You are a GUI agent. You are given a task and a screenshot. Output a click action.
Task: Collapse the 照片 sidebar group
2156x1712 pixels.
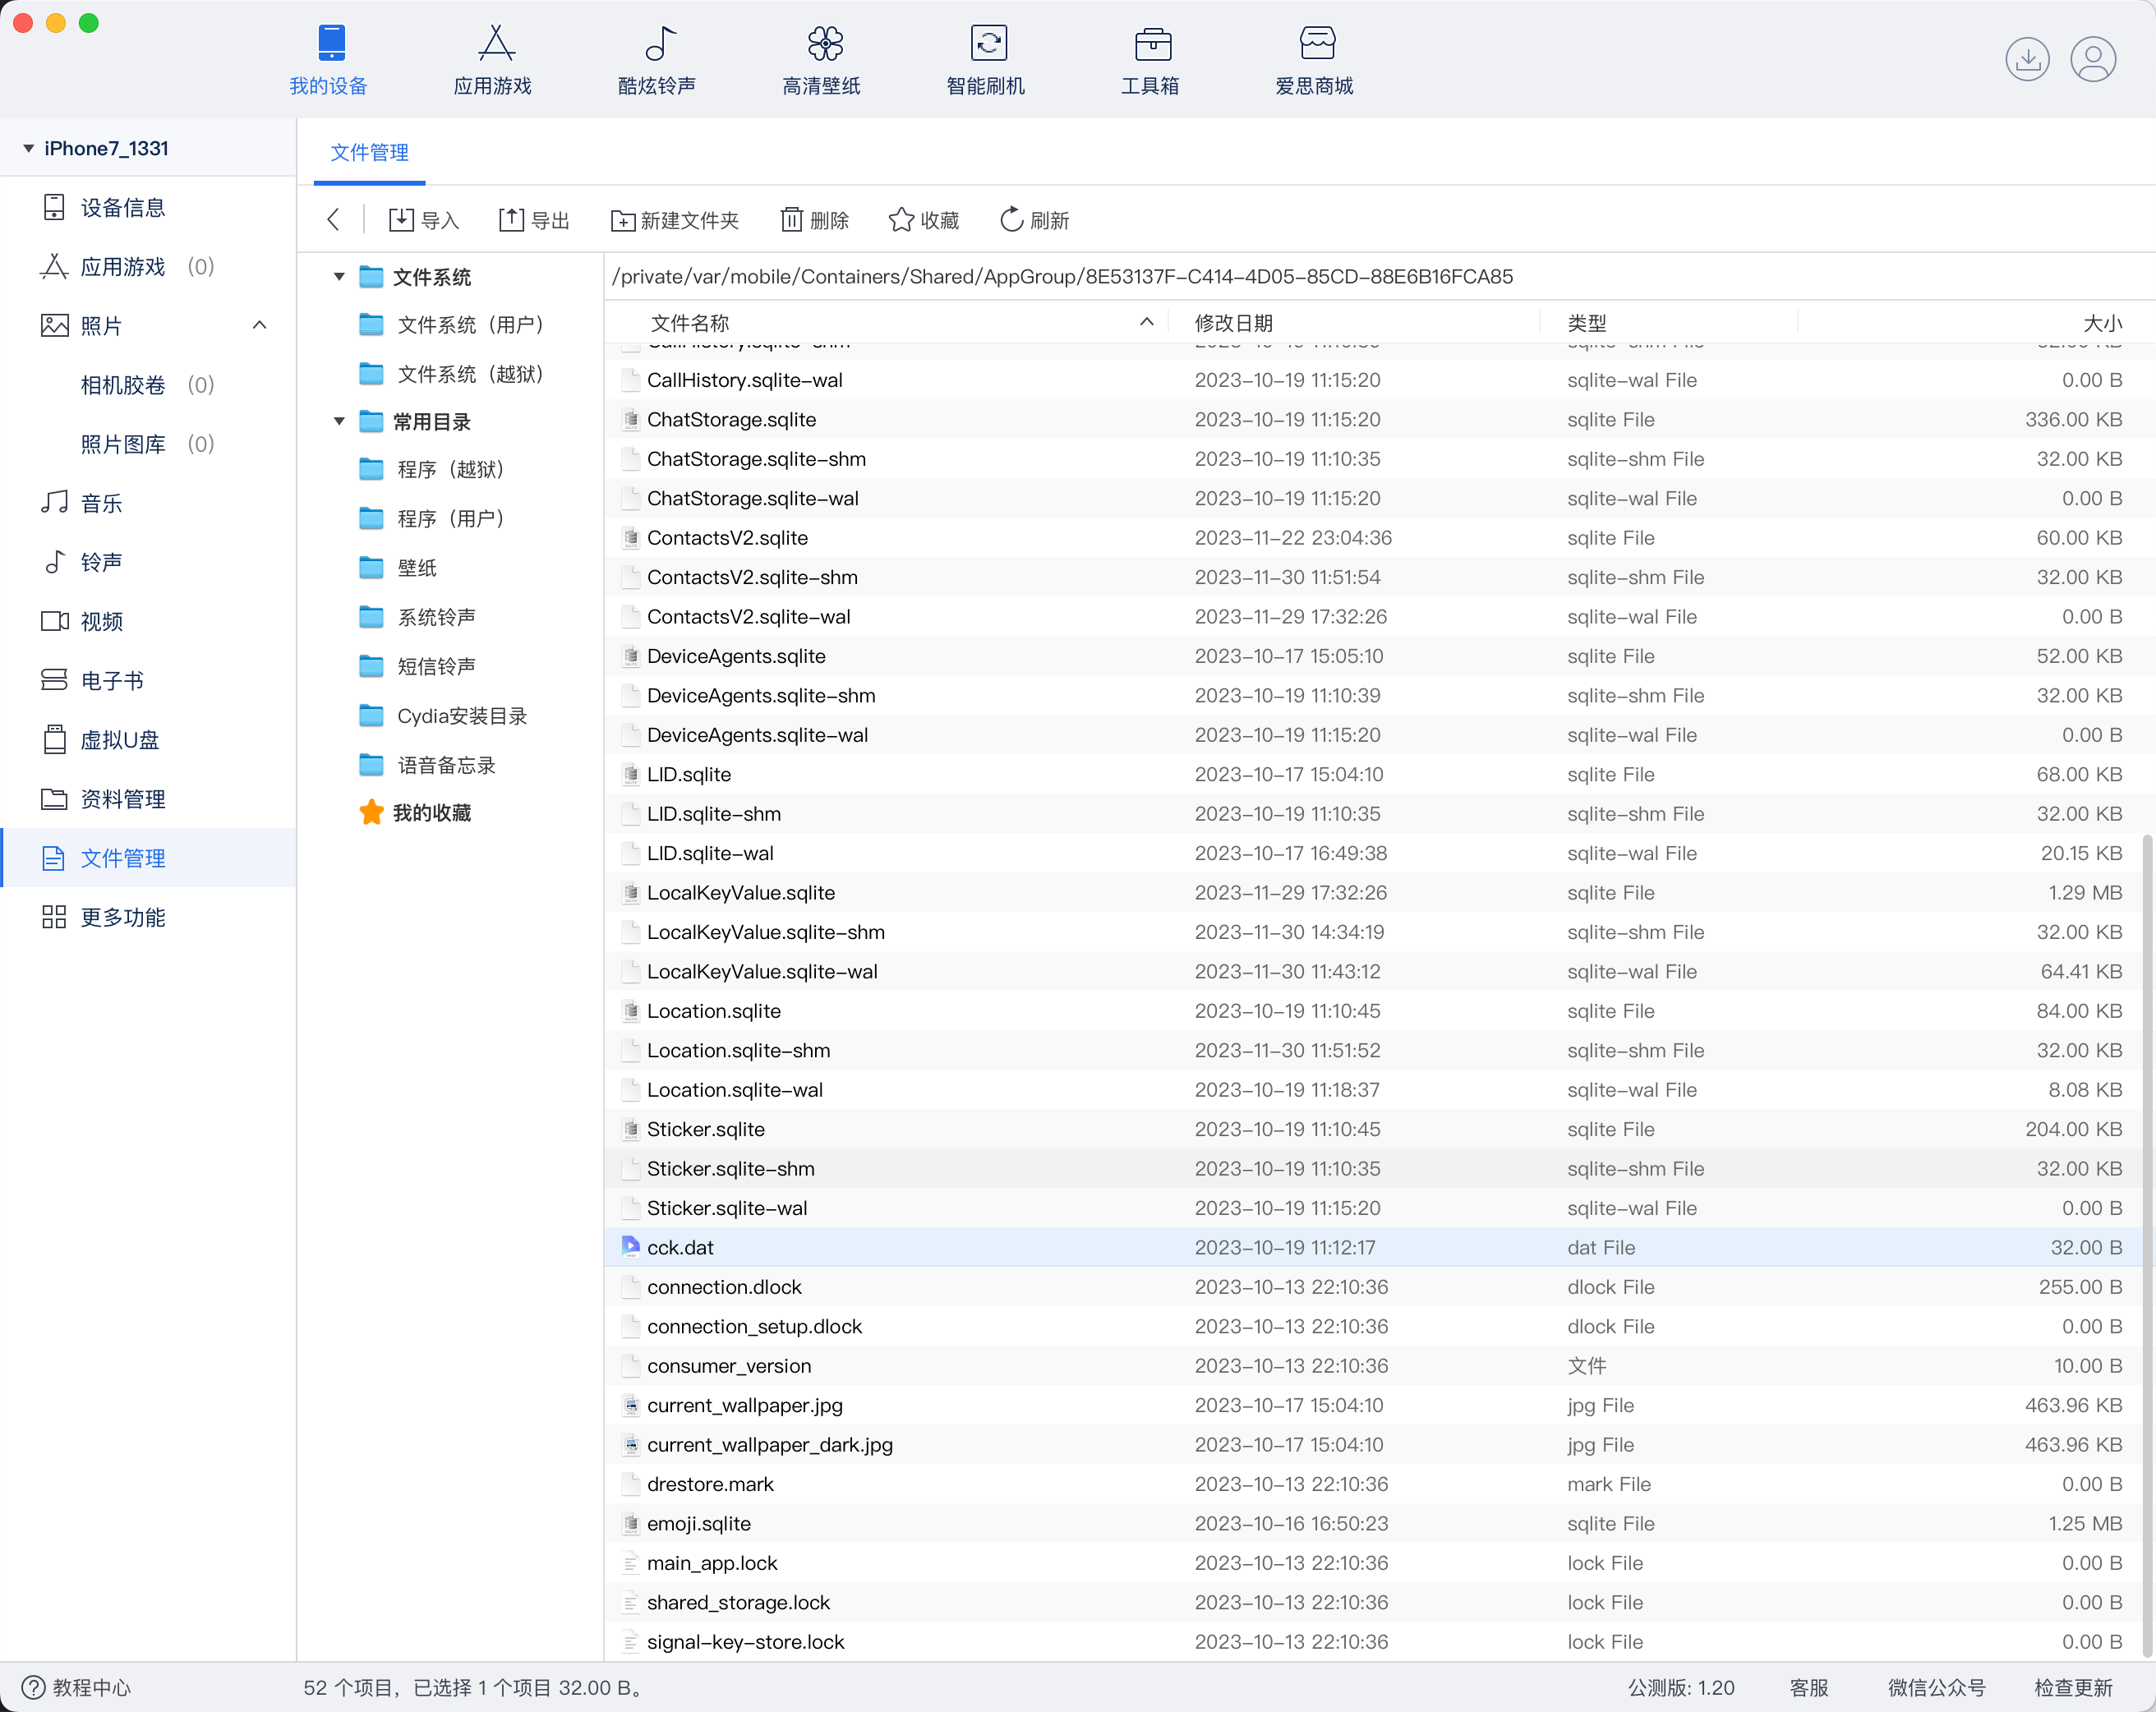click(x=260, y=325)
